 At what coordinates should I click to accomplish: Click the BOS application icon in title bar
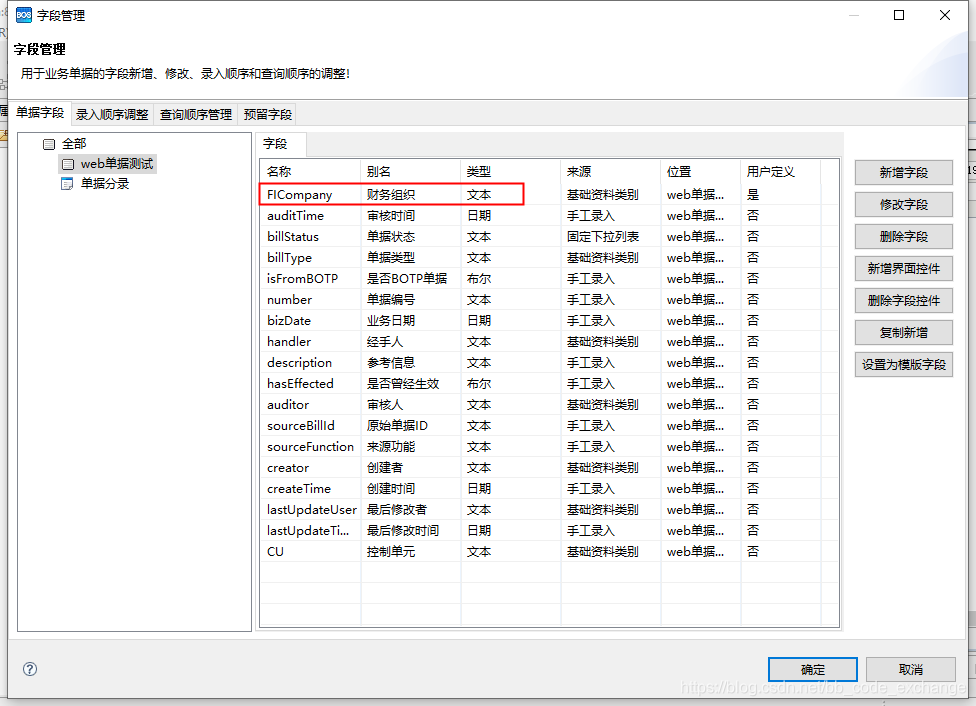24,15
